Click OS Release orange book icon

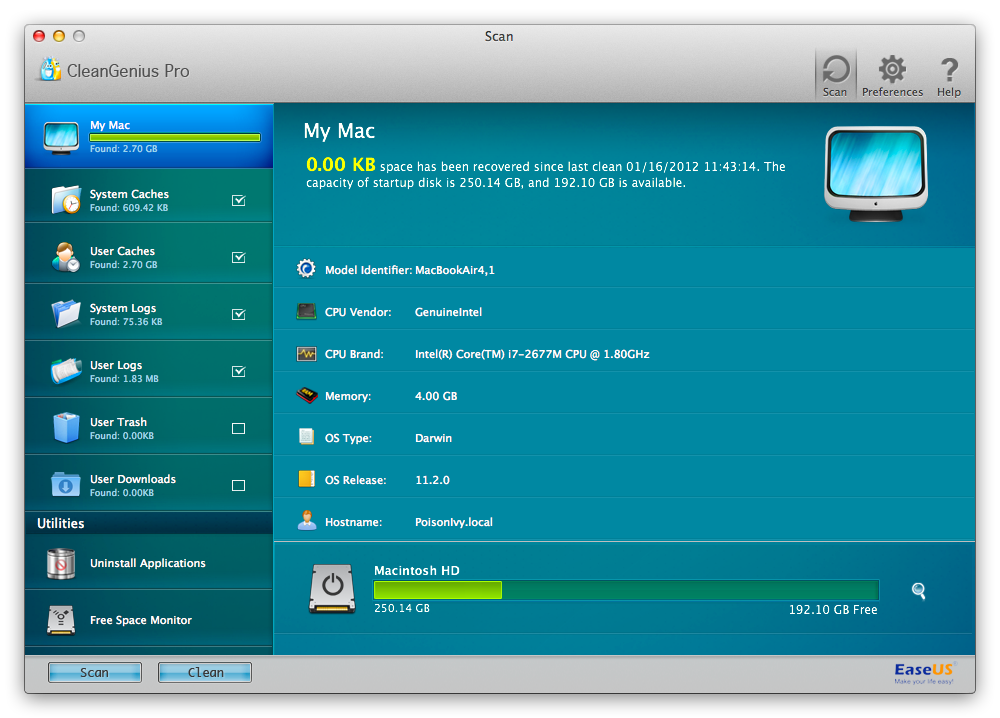tap(307, 479)
